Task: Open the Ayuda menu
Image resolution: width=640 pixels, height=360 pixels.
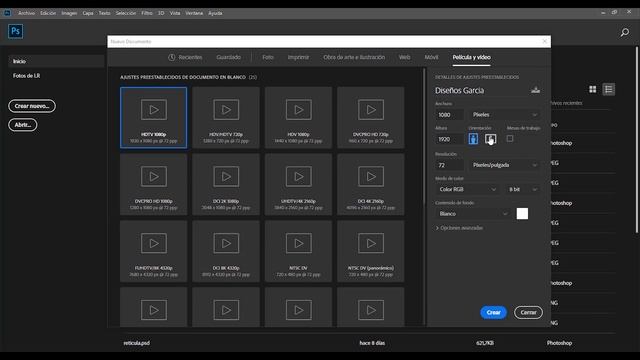Action: (x=215, y=13)
